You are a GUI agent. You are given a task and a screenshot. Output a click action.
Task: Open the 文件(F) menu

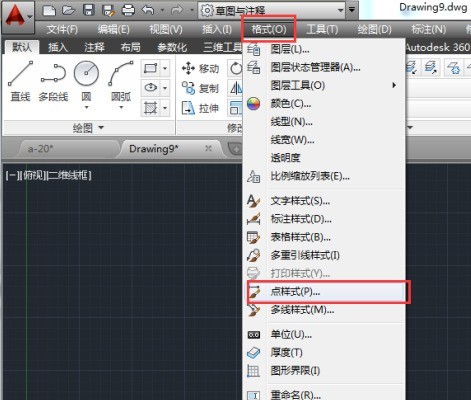point(62,29)
